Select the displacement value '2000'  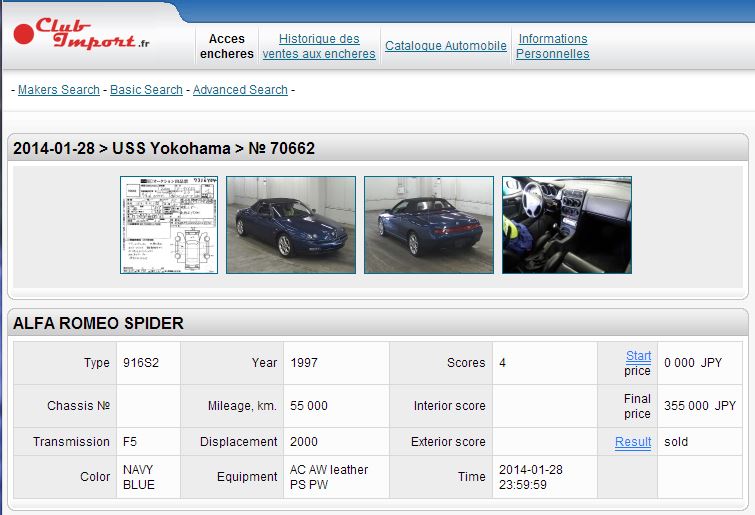pyautogui.click(x=304, y=442)
